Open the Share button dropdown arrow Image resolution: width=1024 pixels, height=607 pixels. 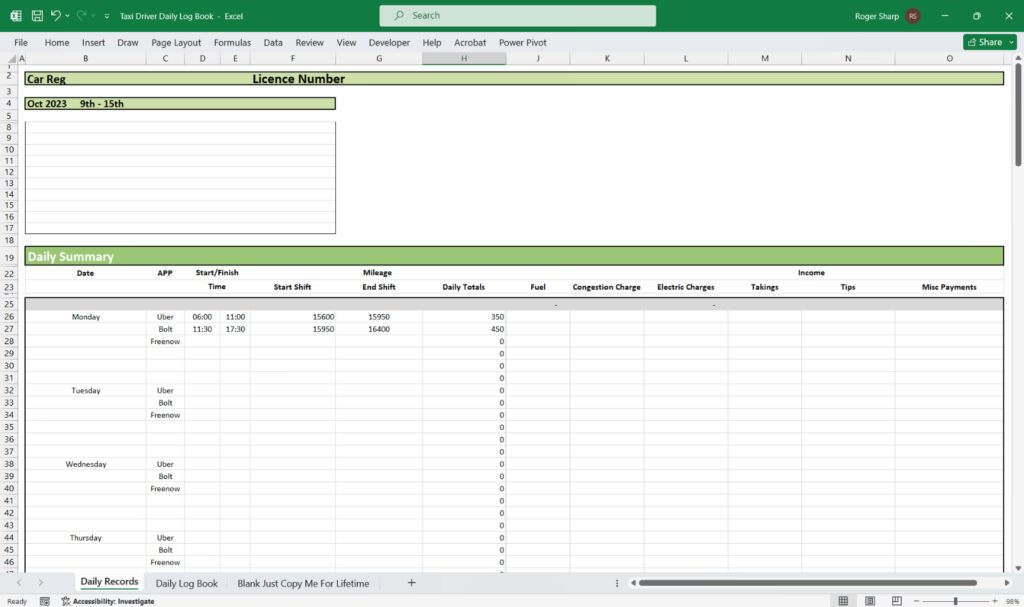click(1010, 42)
